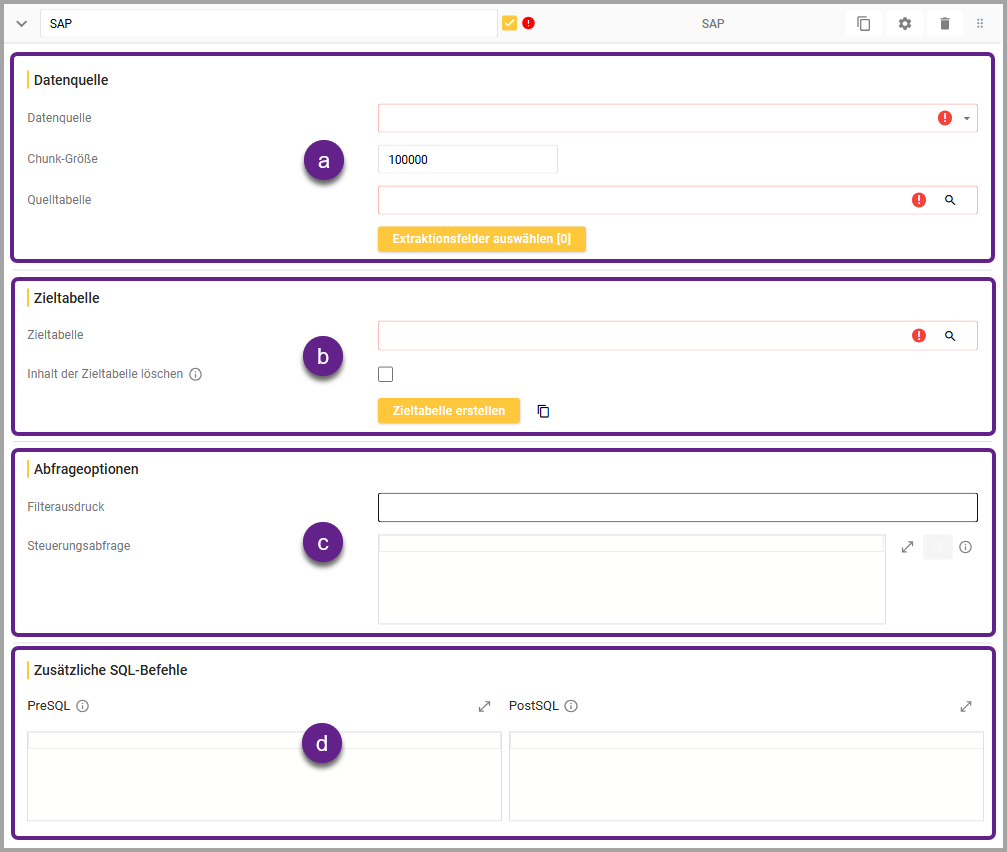Click info icon next to PostSQL
This screenshot has width=1007, height=852.
(x=571, y=706)
